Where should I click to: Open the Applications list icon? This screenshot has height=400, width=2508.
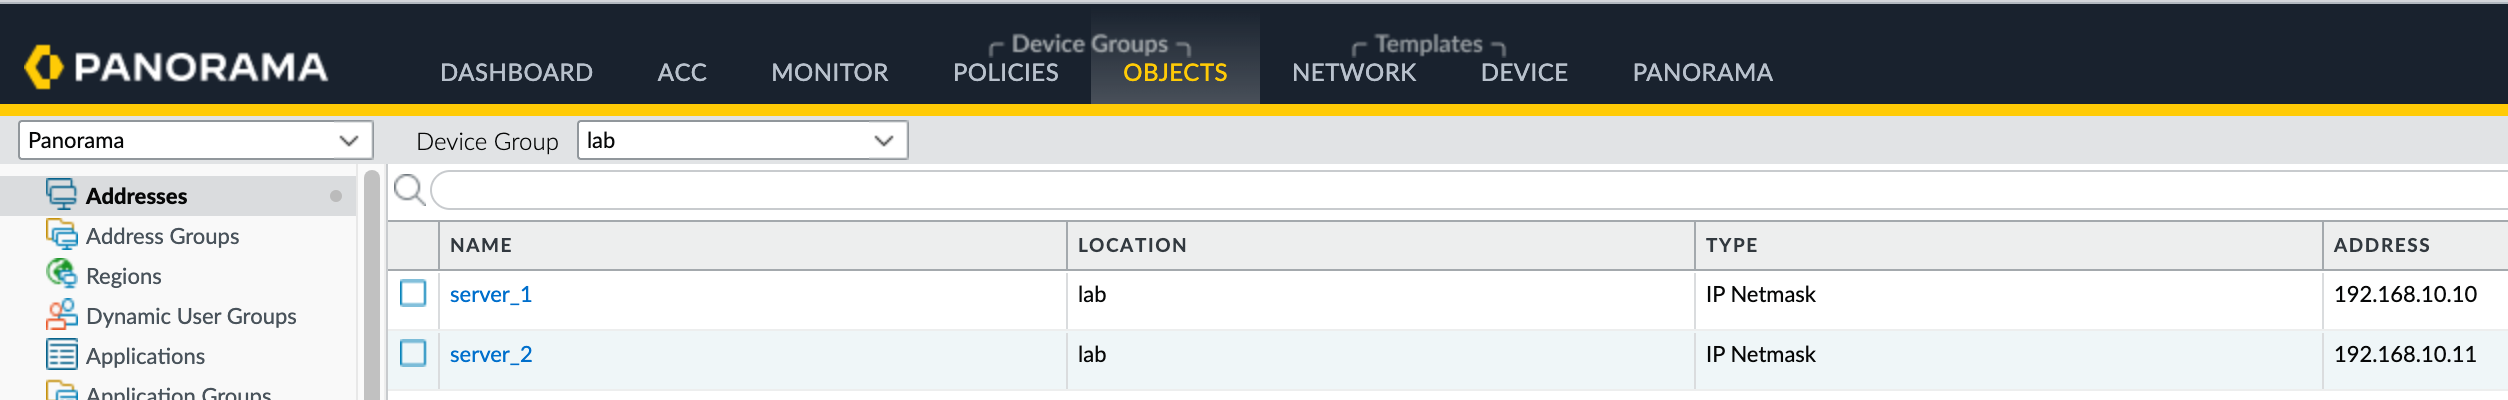61,354
